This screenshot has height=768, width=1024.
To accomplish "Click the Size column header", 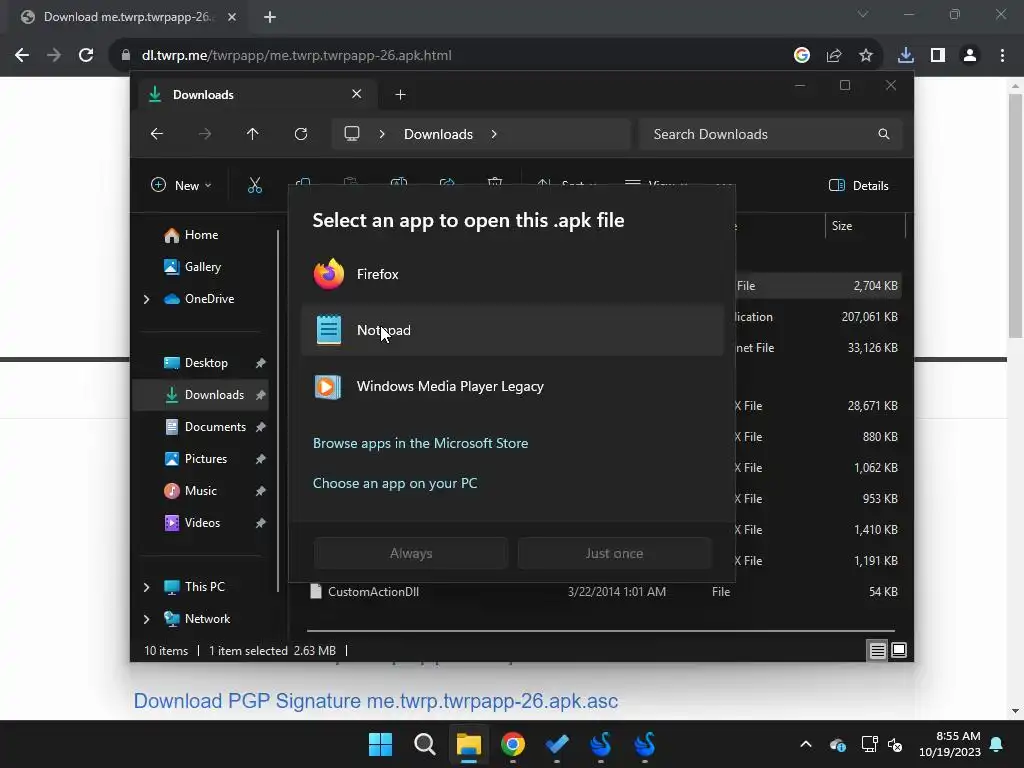I will [865, 226].
